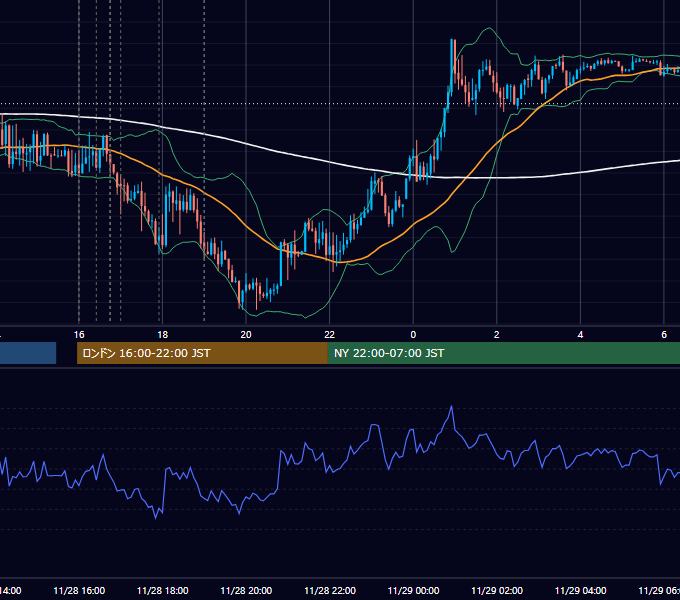Viewport: 680px width, 600px height.
Task: Click the 11/29 02:00 date label
Action: pos(497,590)
